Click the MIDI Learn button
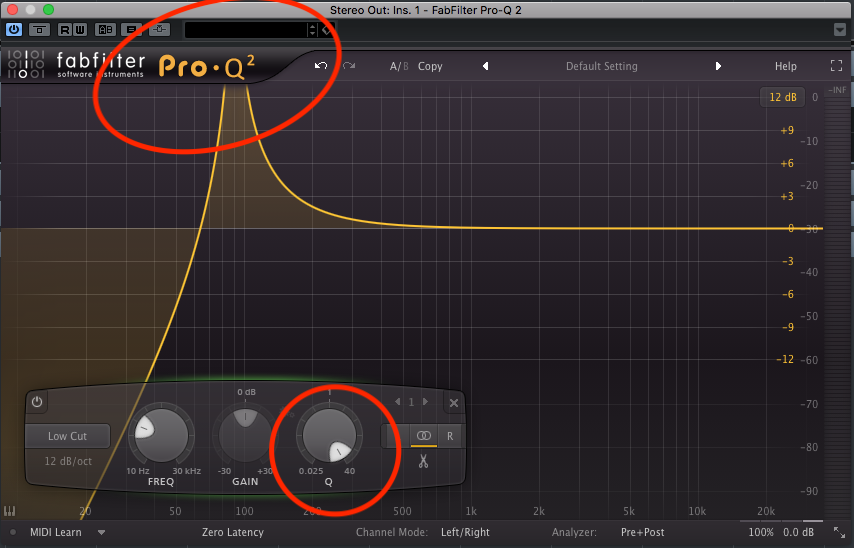 pos(56,532)
